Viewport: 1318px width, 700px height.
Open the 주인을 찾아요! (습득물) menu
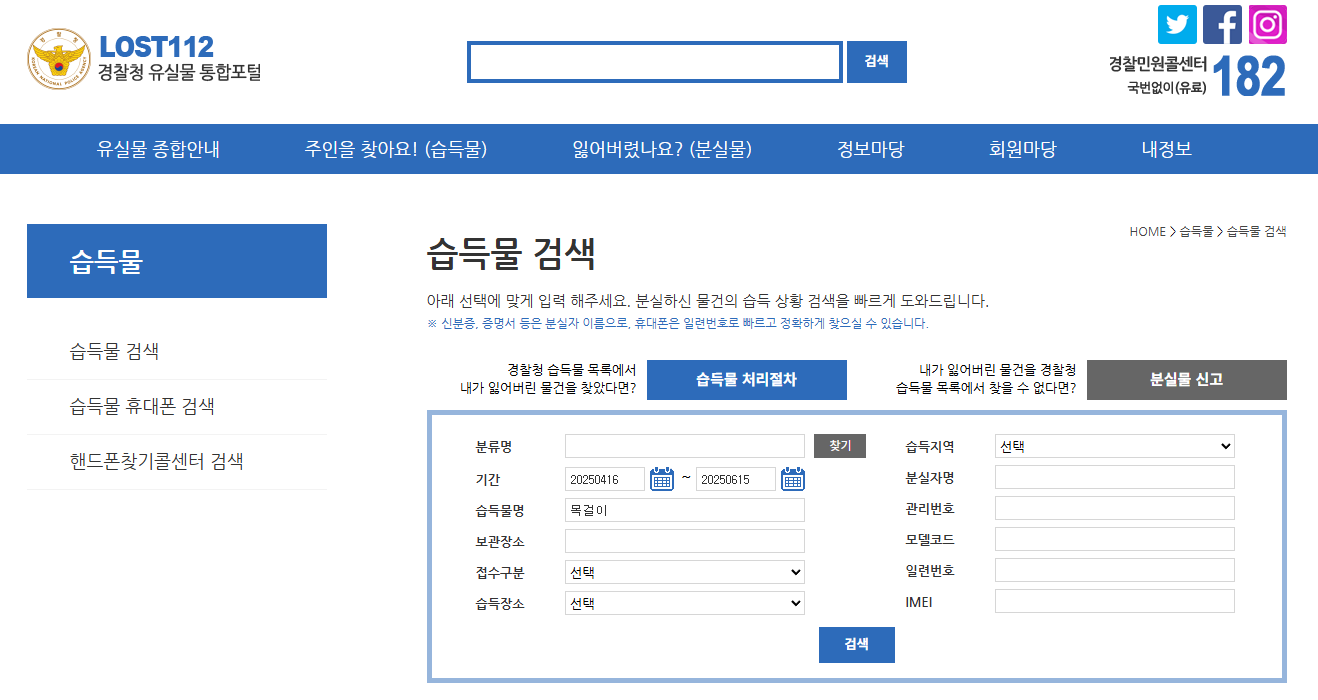[x=396, y=150]
